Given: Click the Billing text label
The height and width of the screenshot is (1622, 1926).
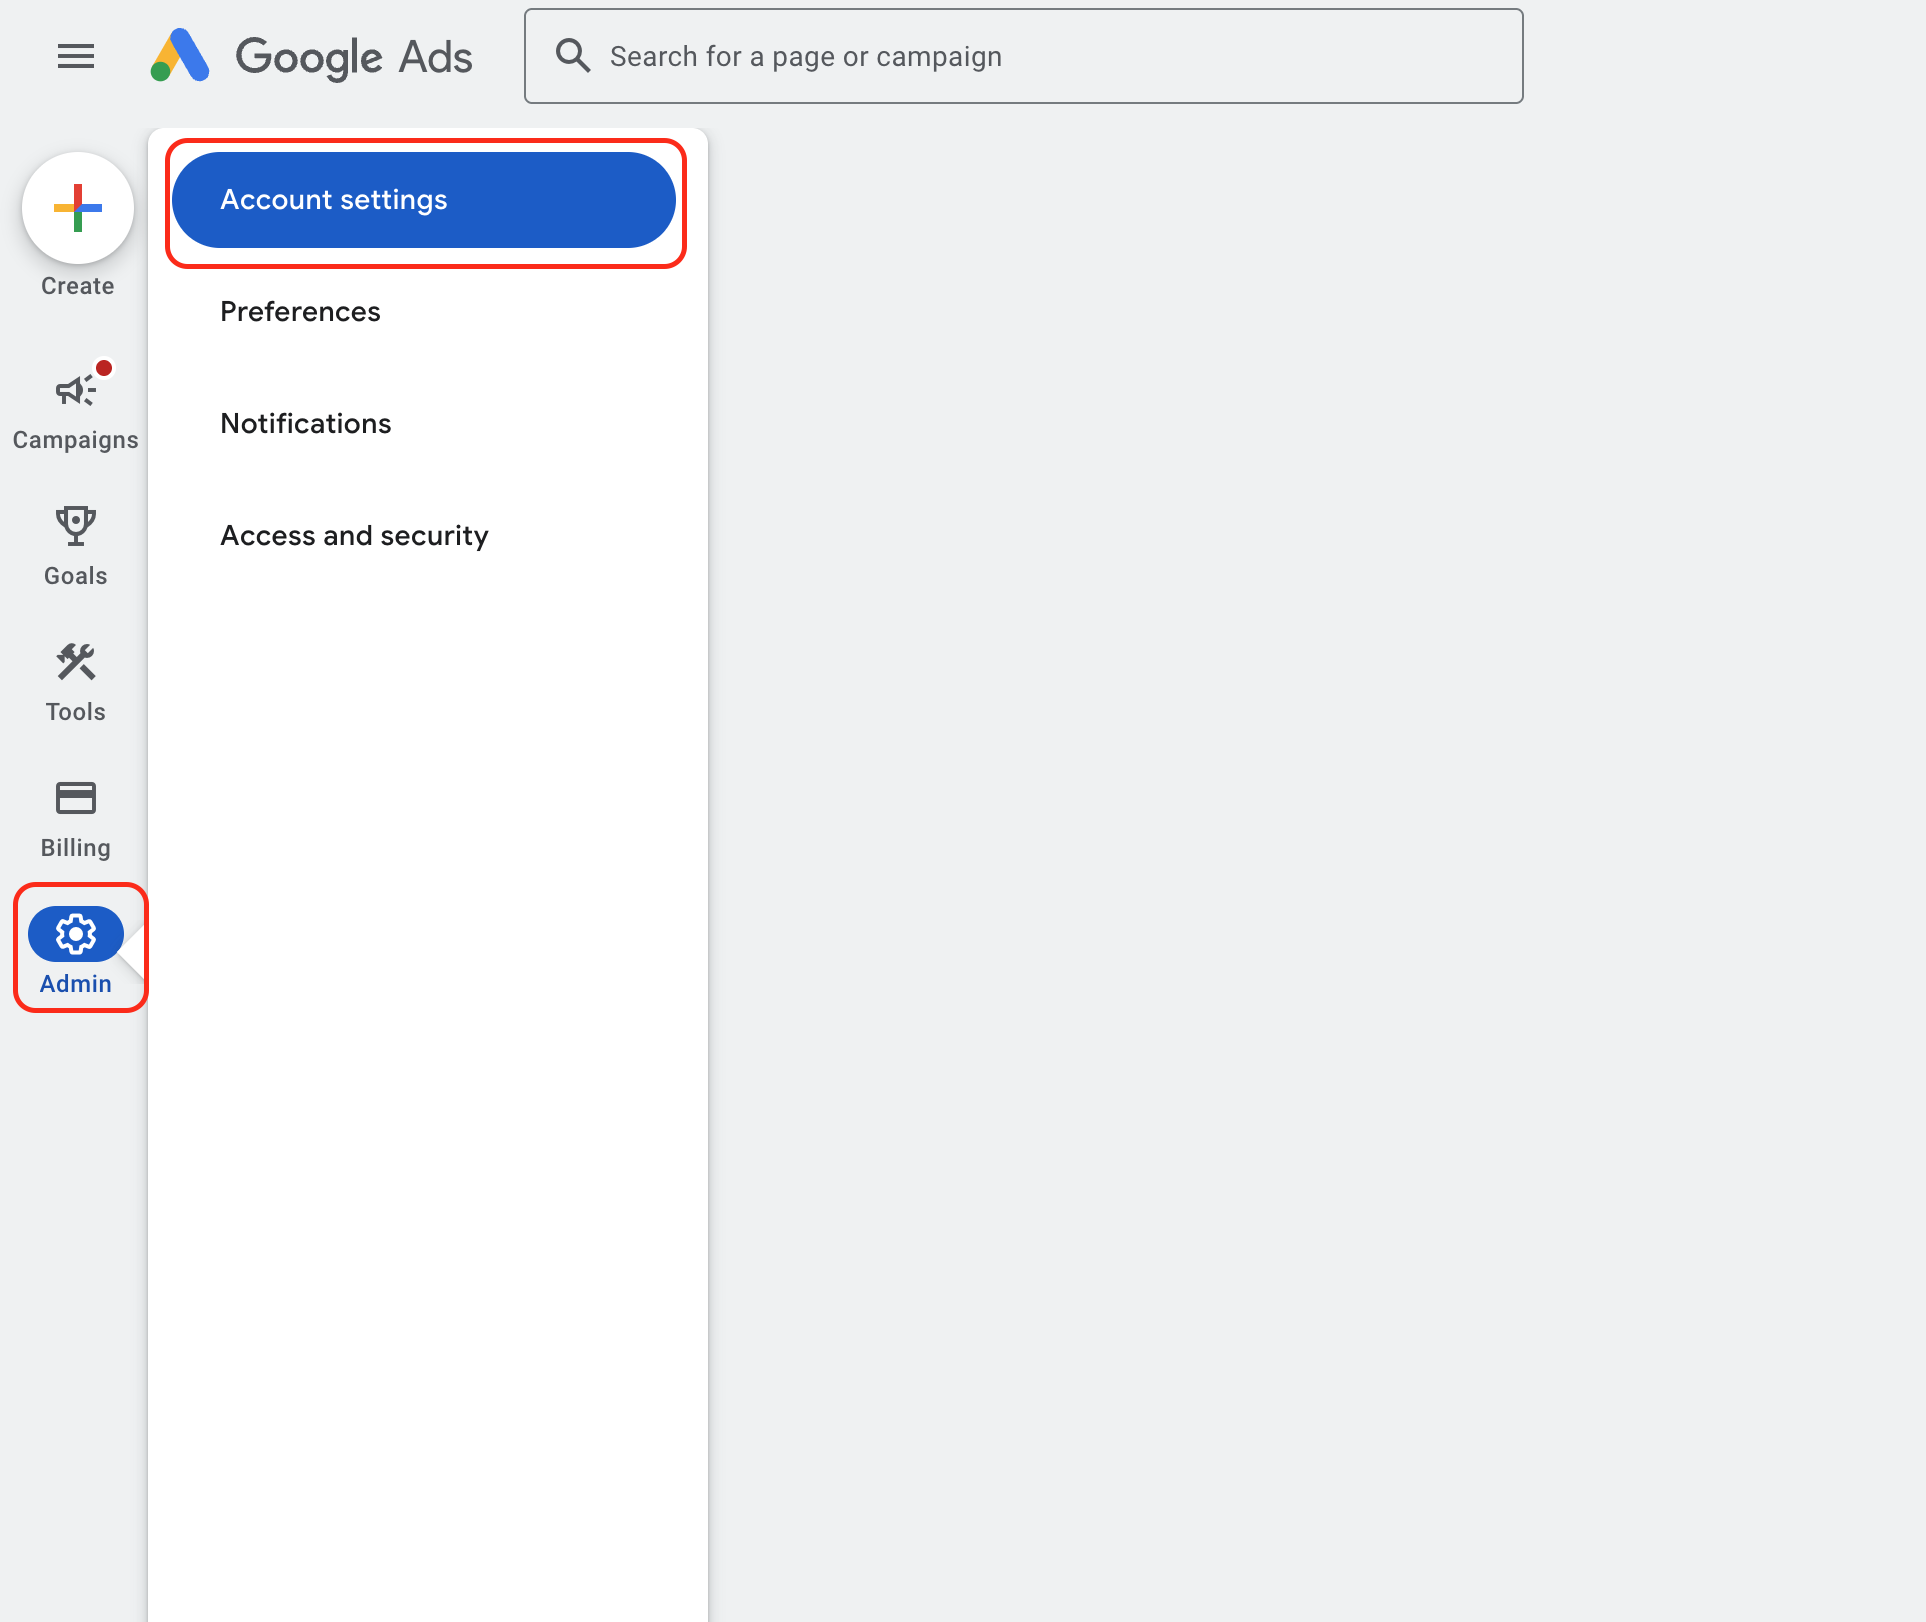Looking at the screenshot, I should tap(75, 848).
